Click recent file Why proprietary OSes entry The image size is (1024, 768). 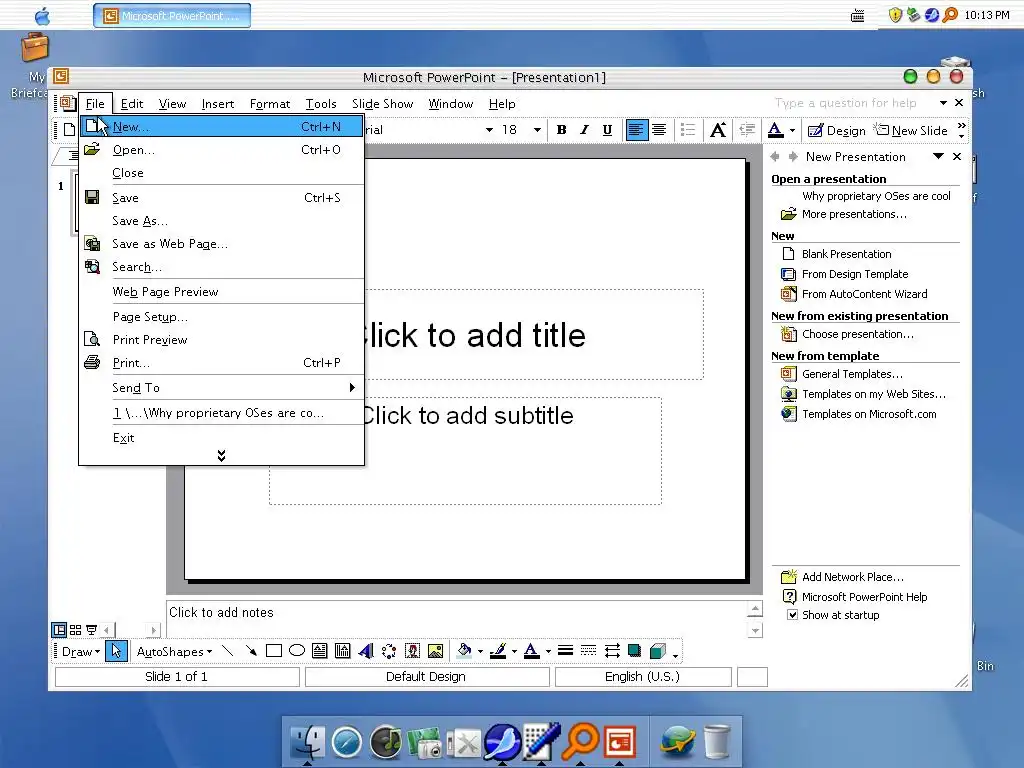(x=221, y=413)
